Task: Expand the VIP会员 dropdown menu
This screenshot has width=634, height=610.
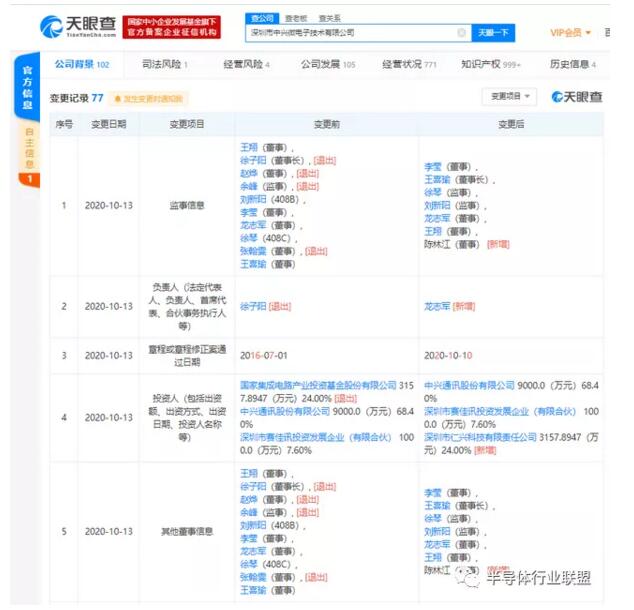Action: pos(572,33)
